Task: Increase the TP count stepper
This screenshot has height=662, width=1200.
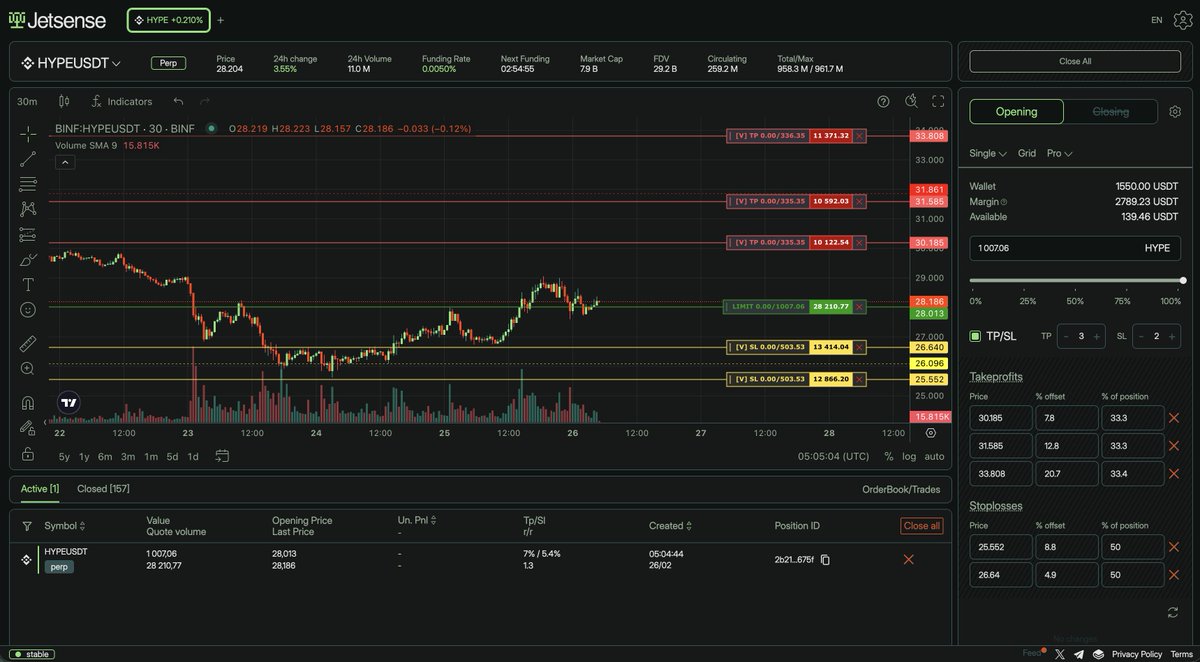Action: [1097, 336]
